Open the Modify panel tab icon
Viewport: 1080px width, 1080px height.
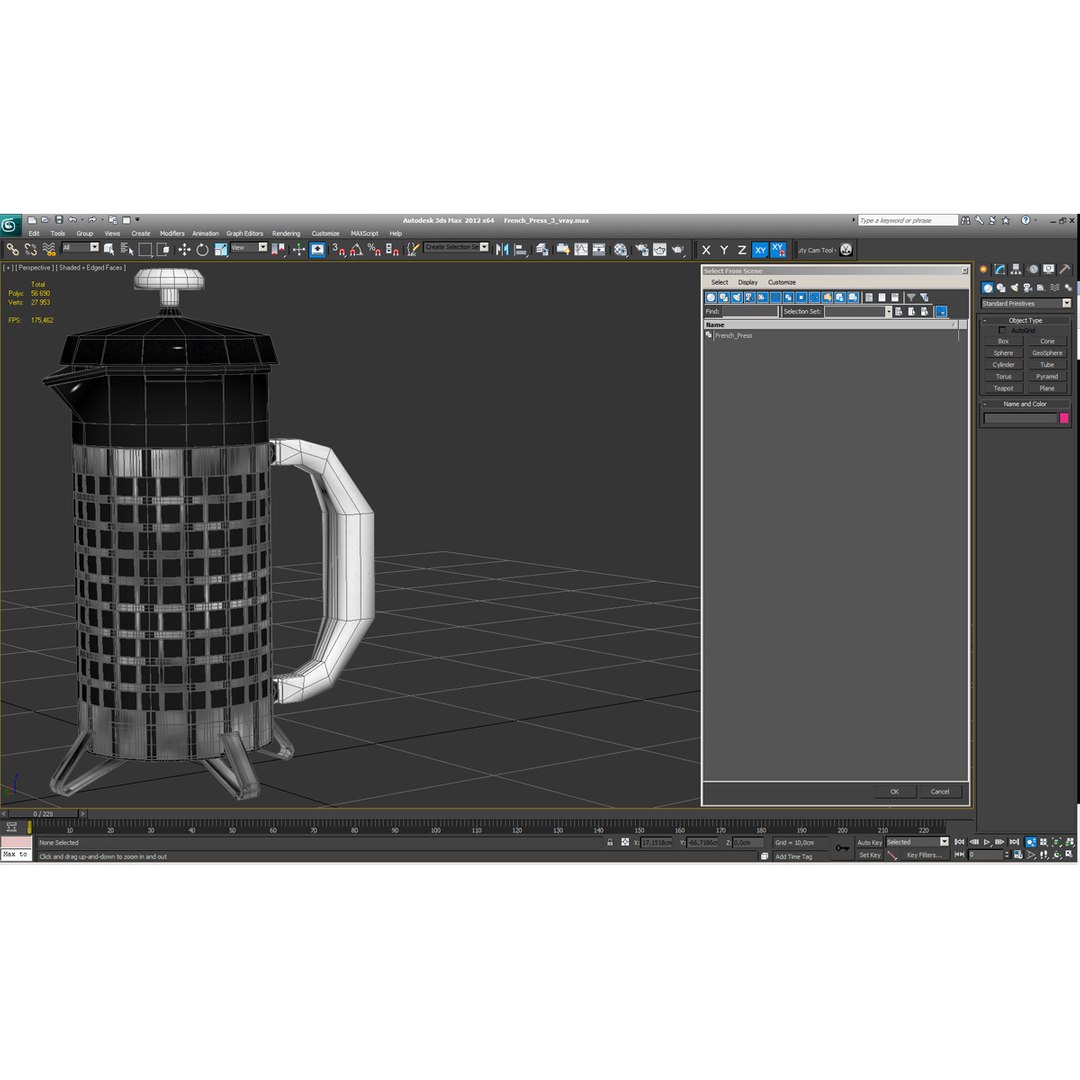point(999,269)
